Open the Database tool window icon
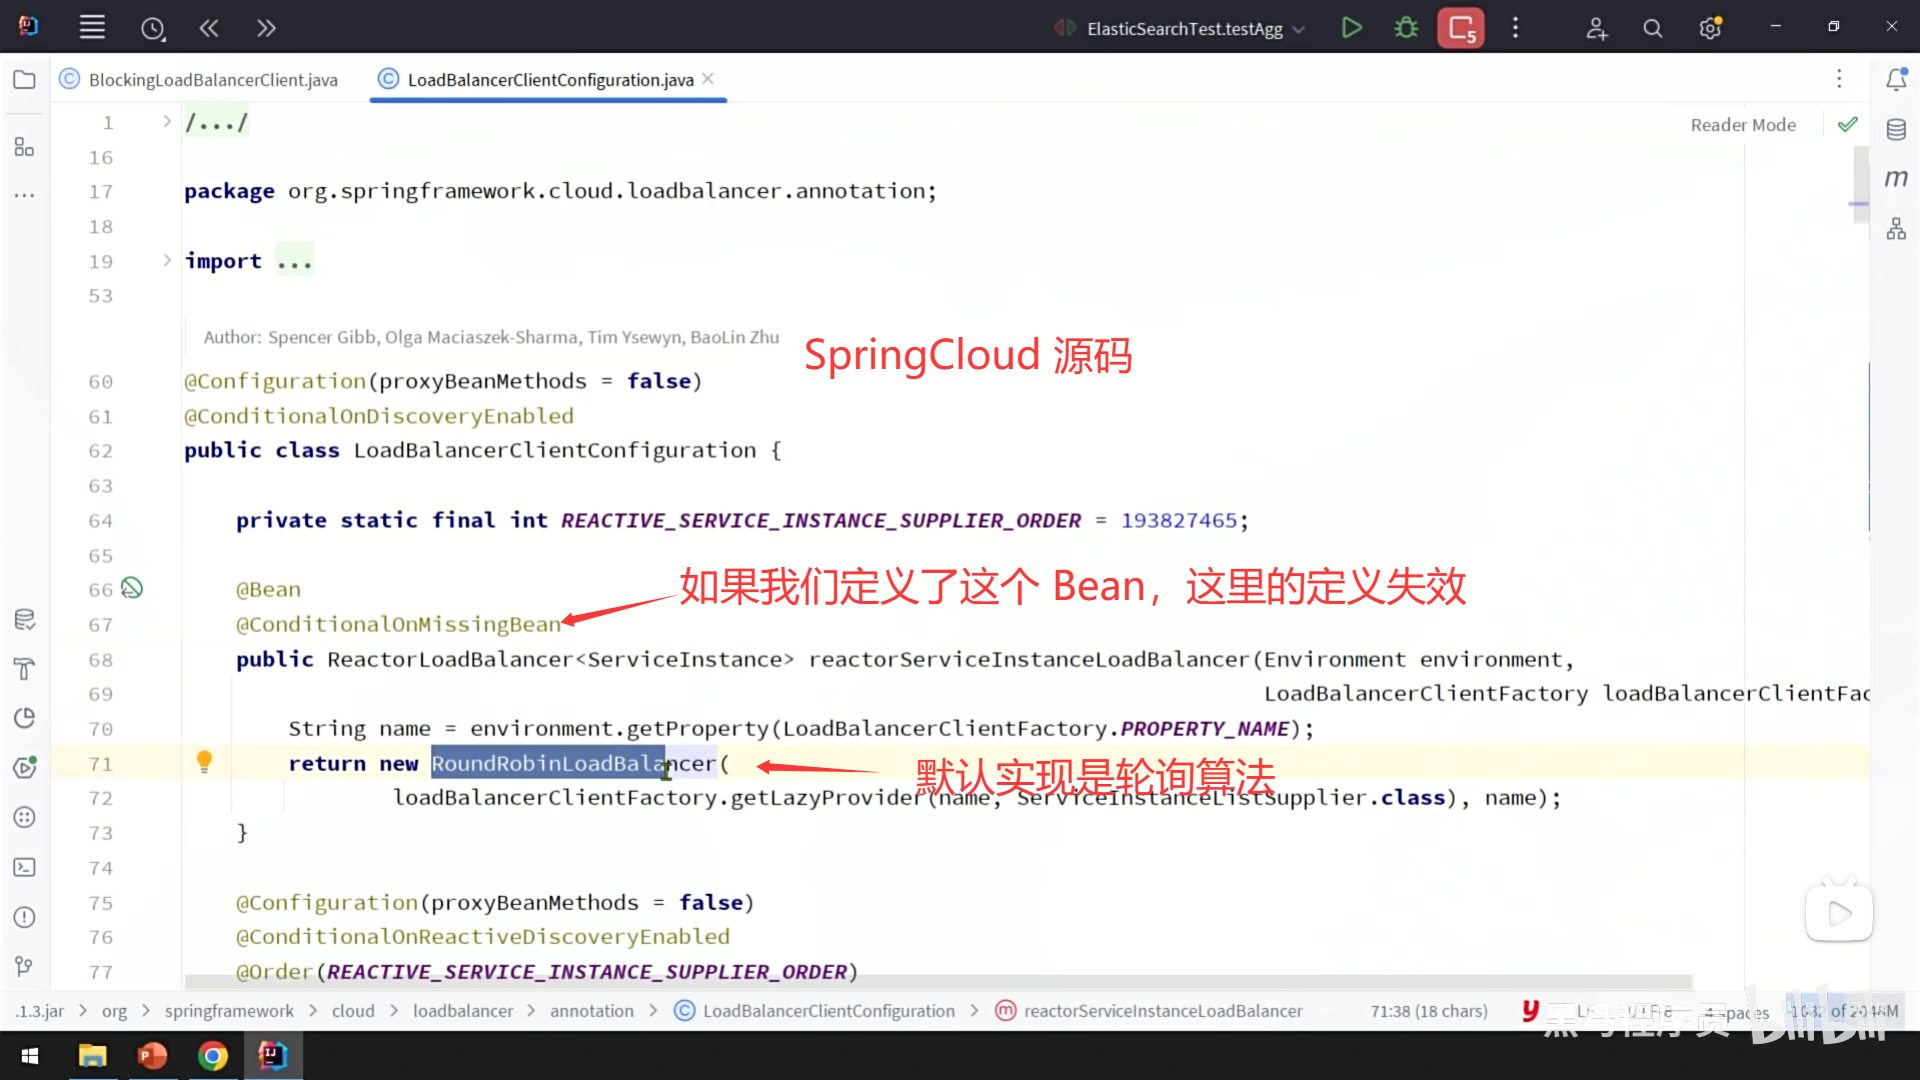Image resolution: width=1920 pixels, height=1080 pixels. [x=1896, y=130]
